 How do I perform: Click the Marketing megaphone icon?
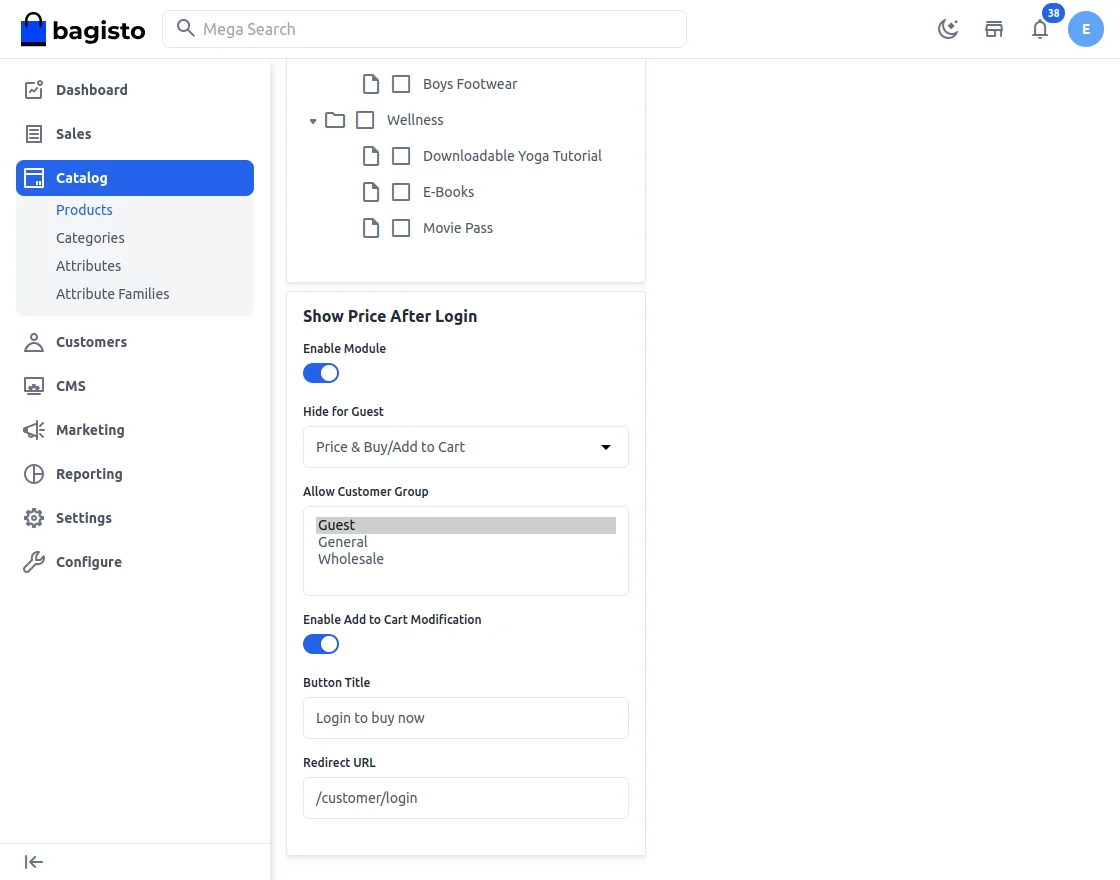click(31, 429)
